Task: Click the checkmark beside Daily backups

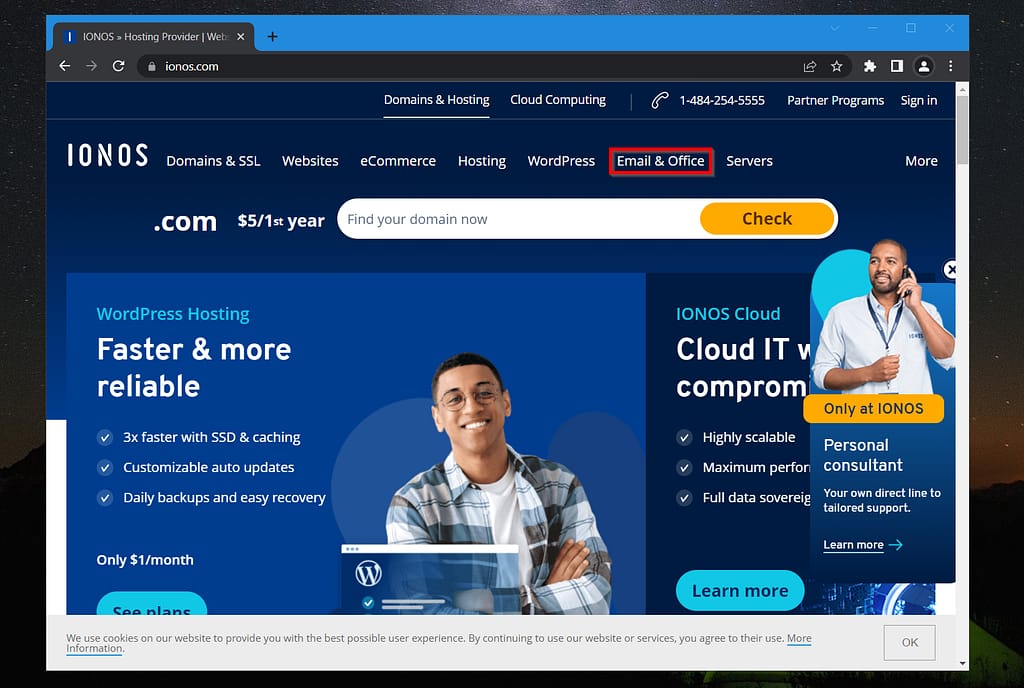Action: (104, 498)
